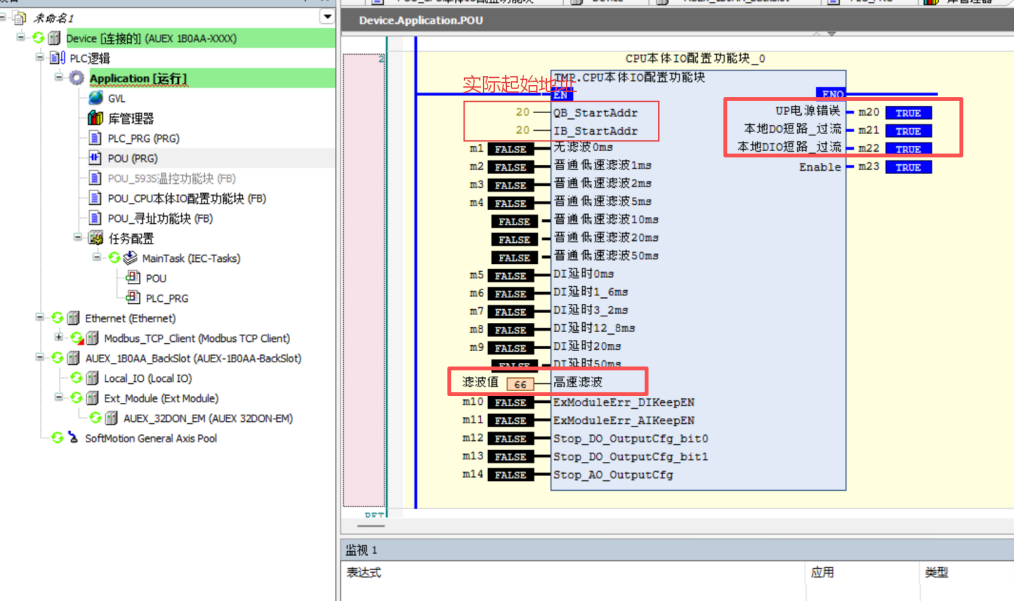Toggle the m14 FALSE value for Stop_AO_OutputCfg
Image resolution: width=1014 pixels, height=601 pixels.
coord(511,475)
